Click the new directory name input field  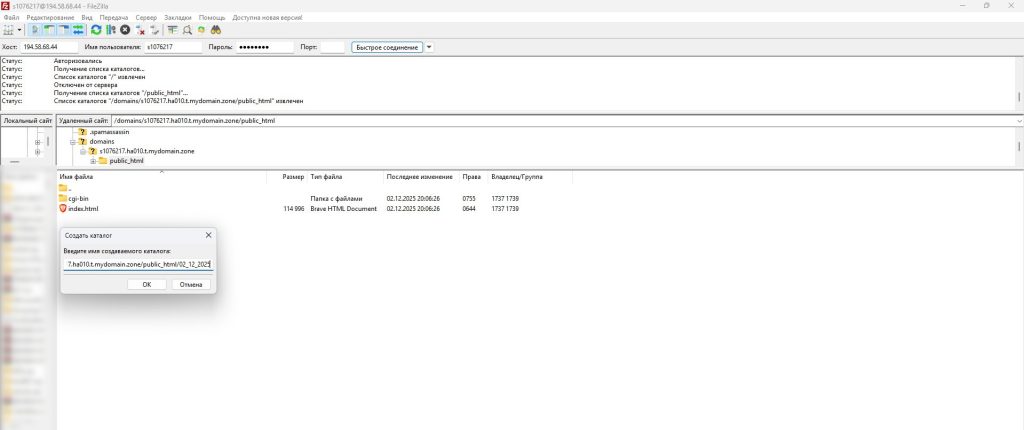click(138, 264)
